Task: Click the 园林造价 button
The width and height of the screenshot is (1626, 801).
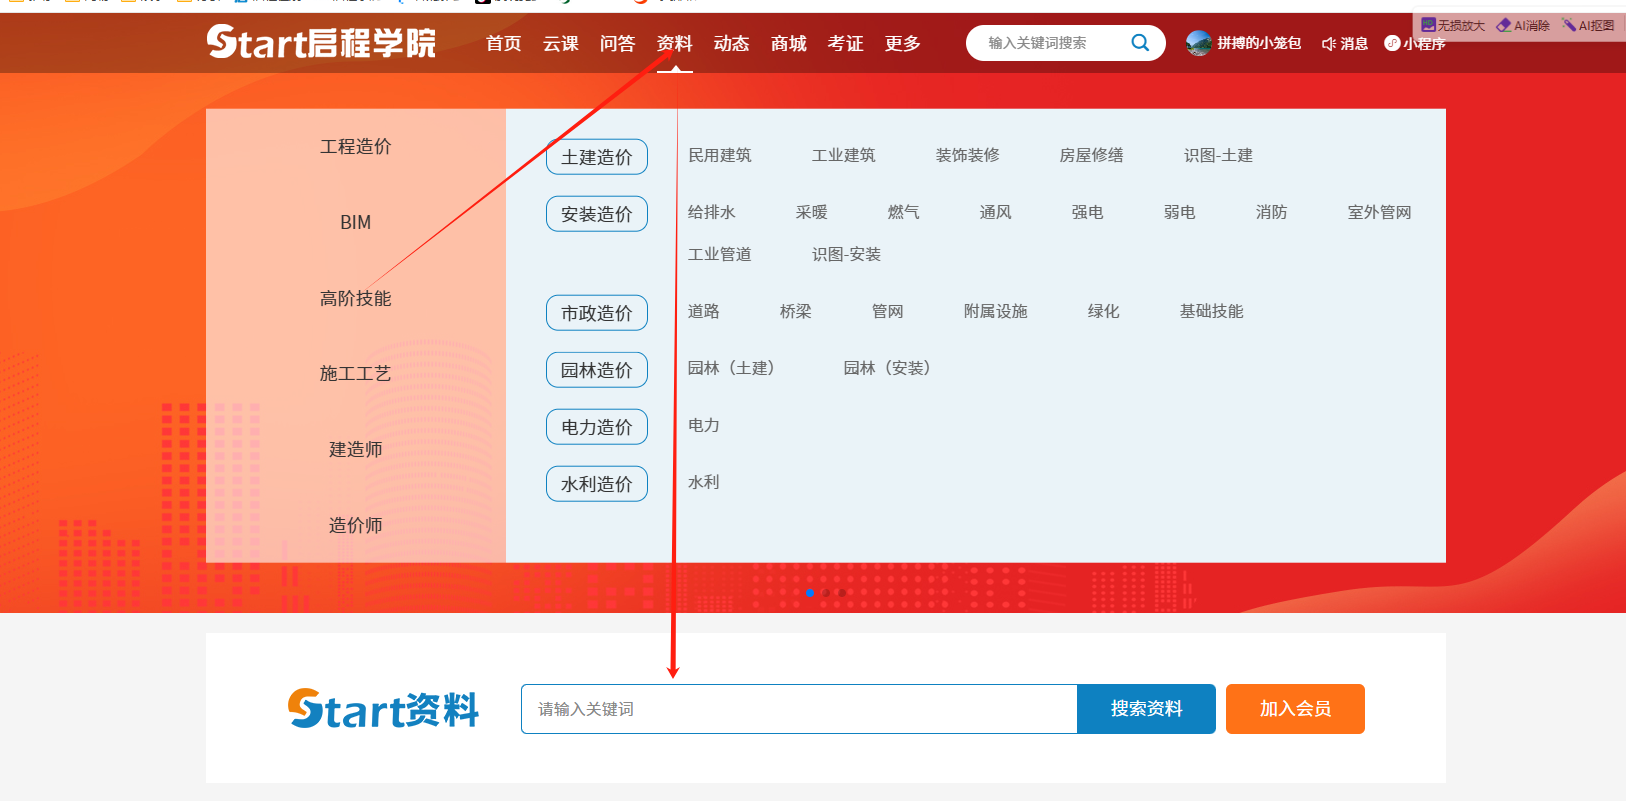Action: tap(597, 370)
